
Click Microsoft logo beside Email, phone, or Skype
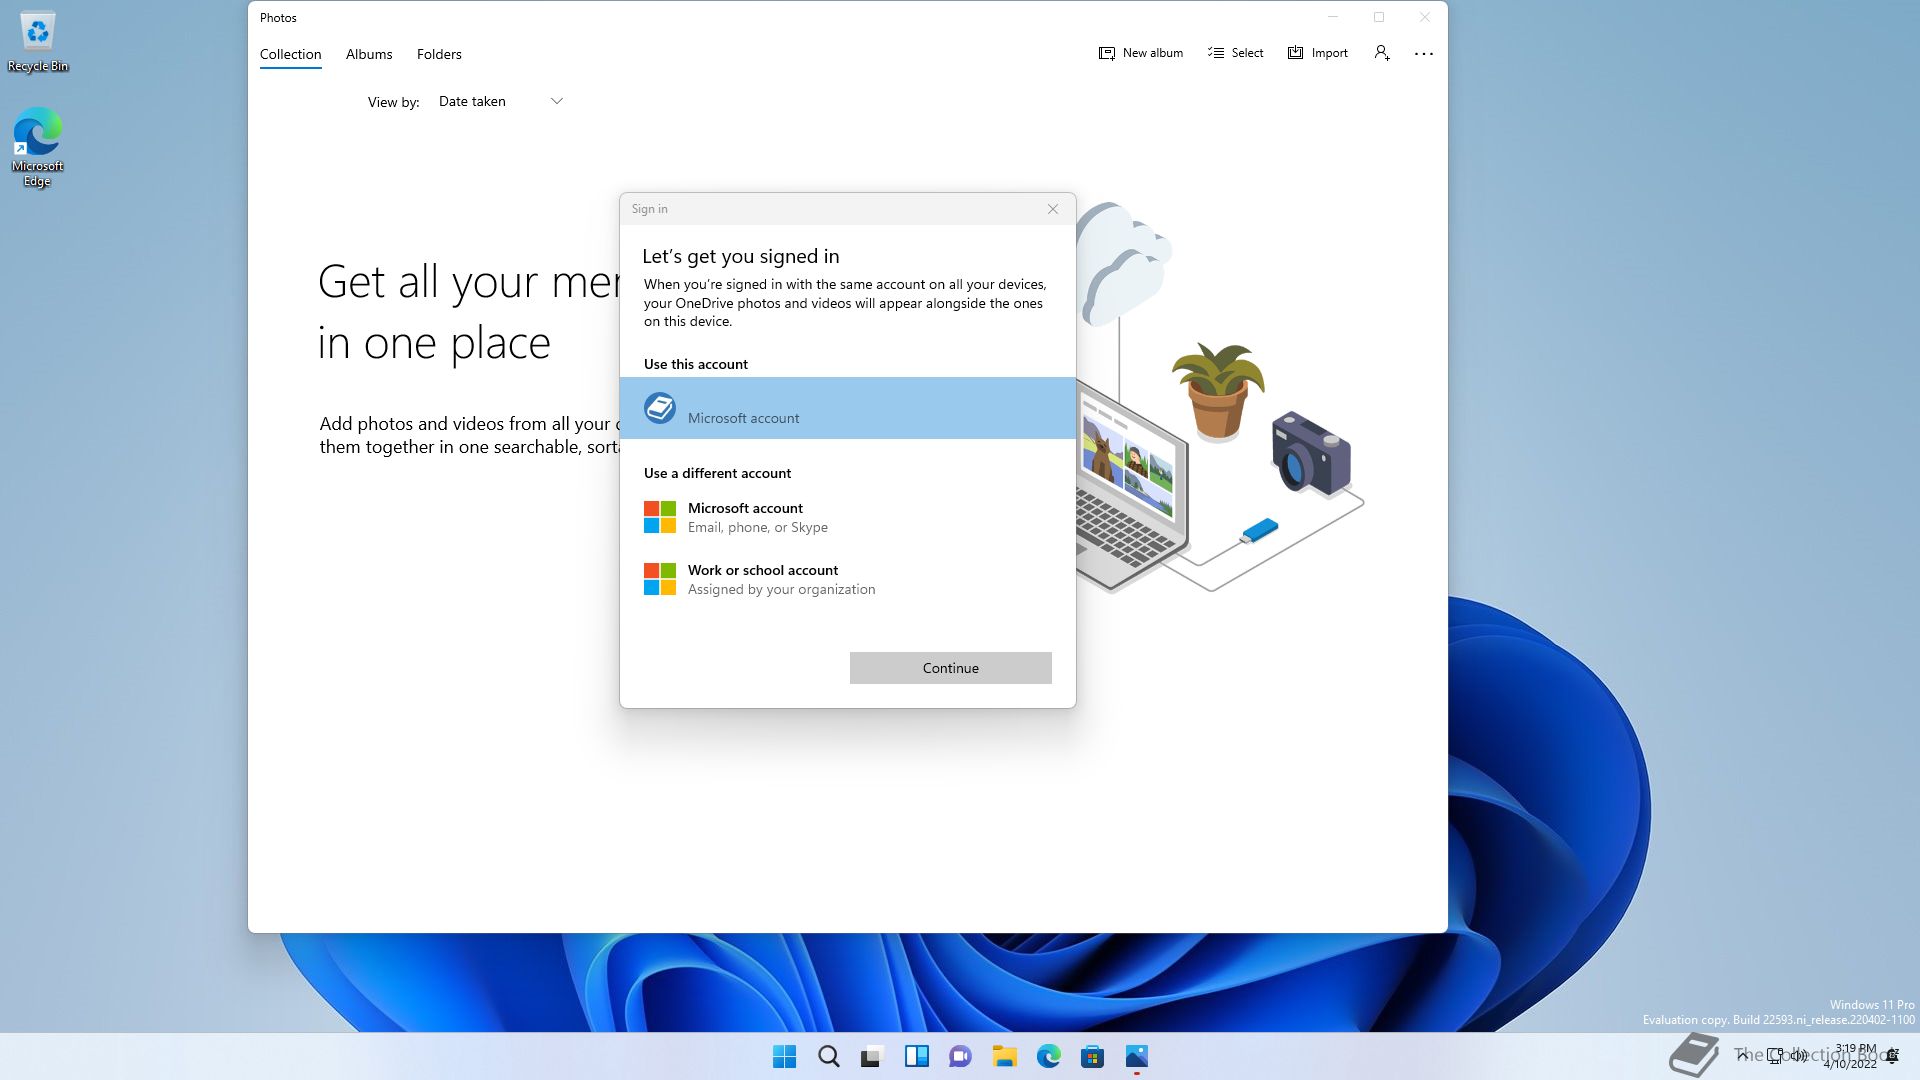pos(660,517)
